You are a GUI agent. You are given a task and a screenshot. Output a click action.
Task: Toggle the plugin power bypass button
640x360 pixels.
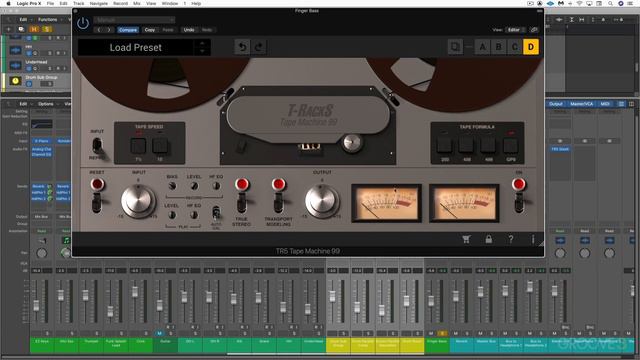tap(83, 23)
